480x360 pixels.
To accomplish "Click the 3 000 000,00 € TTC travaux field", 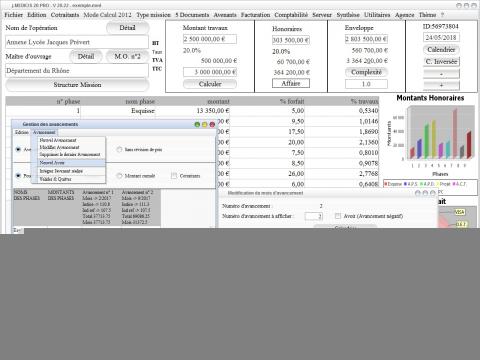I will pyautogui.click(x=210, y=72).
